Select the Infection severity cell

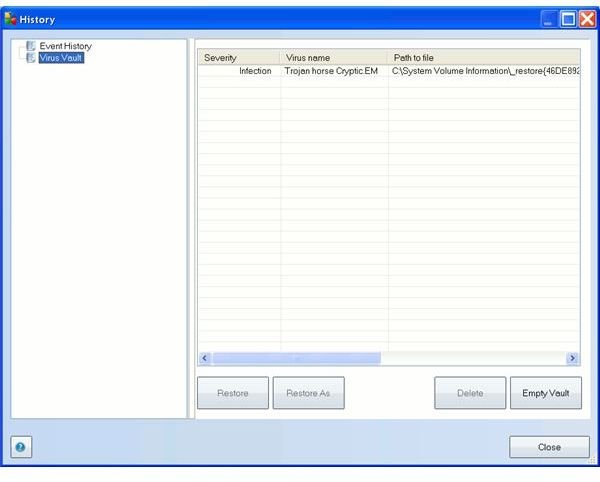click(x=240, y=71)
